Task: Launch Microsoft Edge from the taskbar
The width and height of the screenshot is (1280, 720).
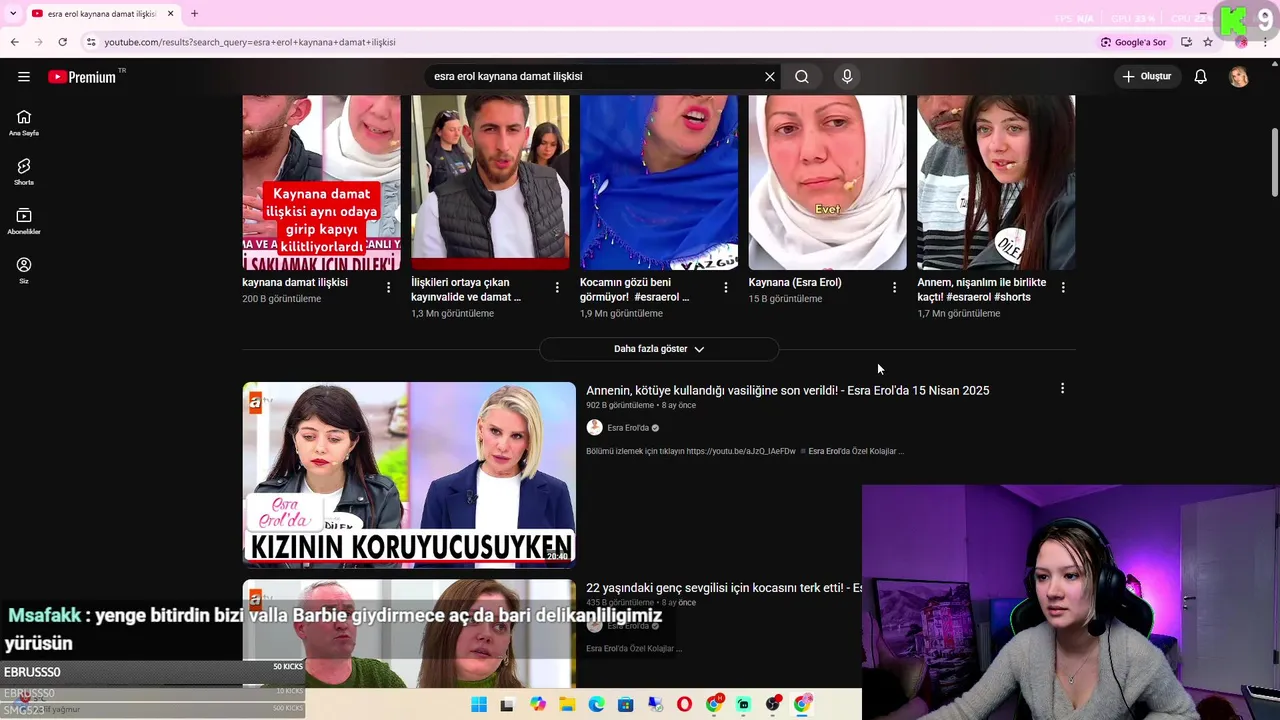Action: pos(596,705)
